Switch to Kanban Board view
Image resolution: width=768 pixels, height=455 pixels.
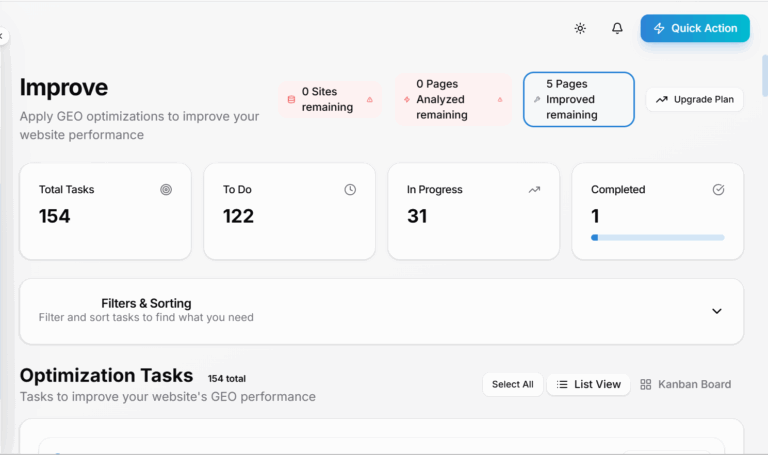(x=685, y=384)
